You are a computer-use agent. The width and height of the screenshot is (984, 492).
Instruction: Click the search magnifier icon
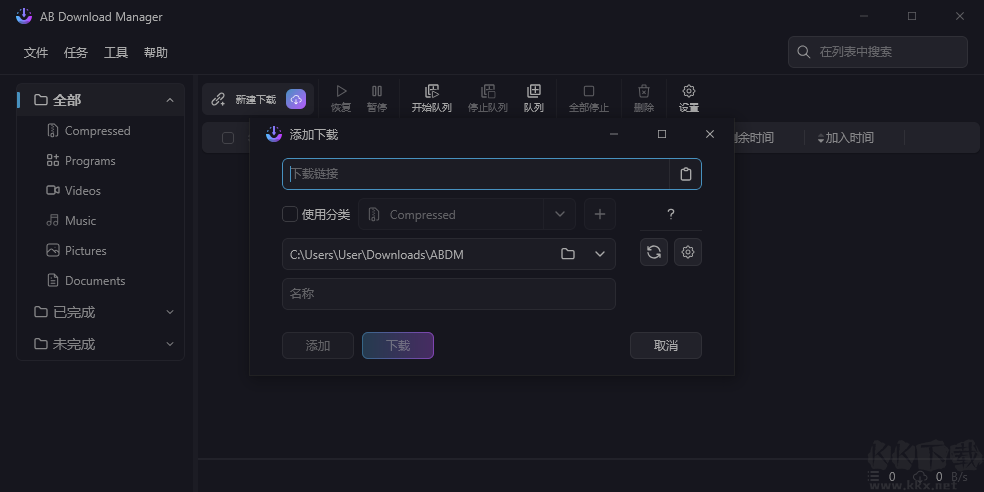[x=804, y=52]
